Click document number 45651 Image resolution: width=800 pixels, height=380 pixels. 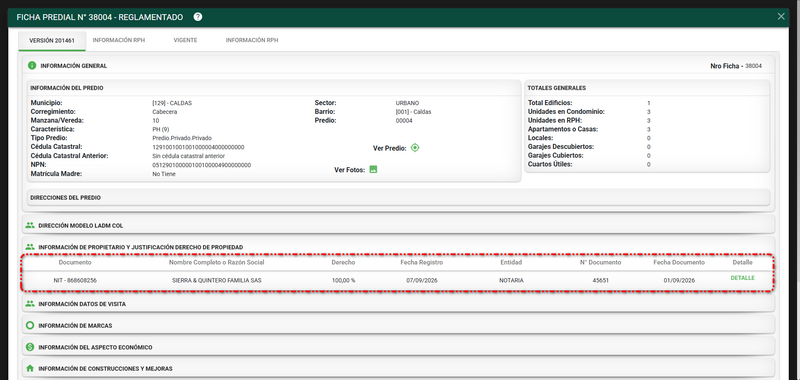click(x=601, y=281)
